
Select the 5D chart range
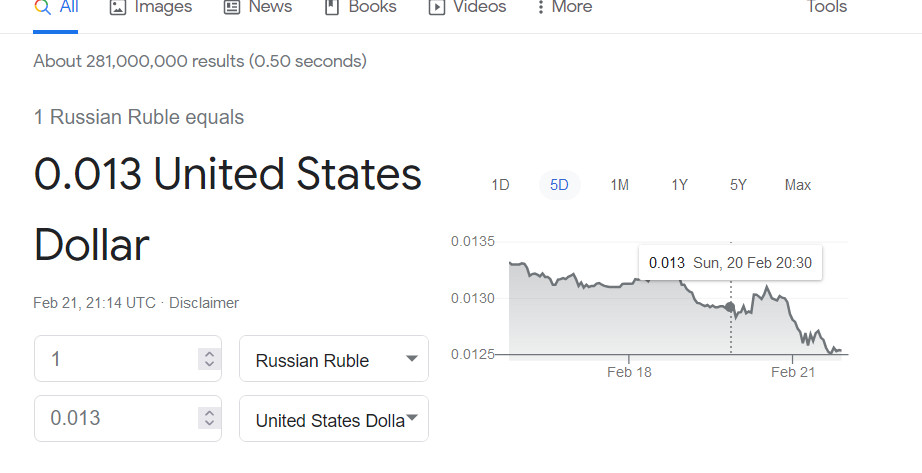point(559,185)
